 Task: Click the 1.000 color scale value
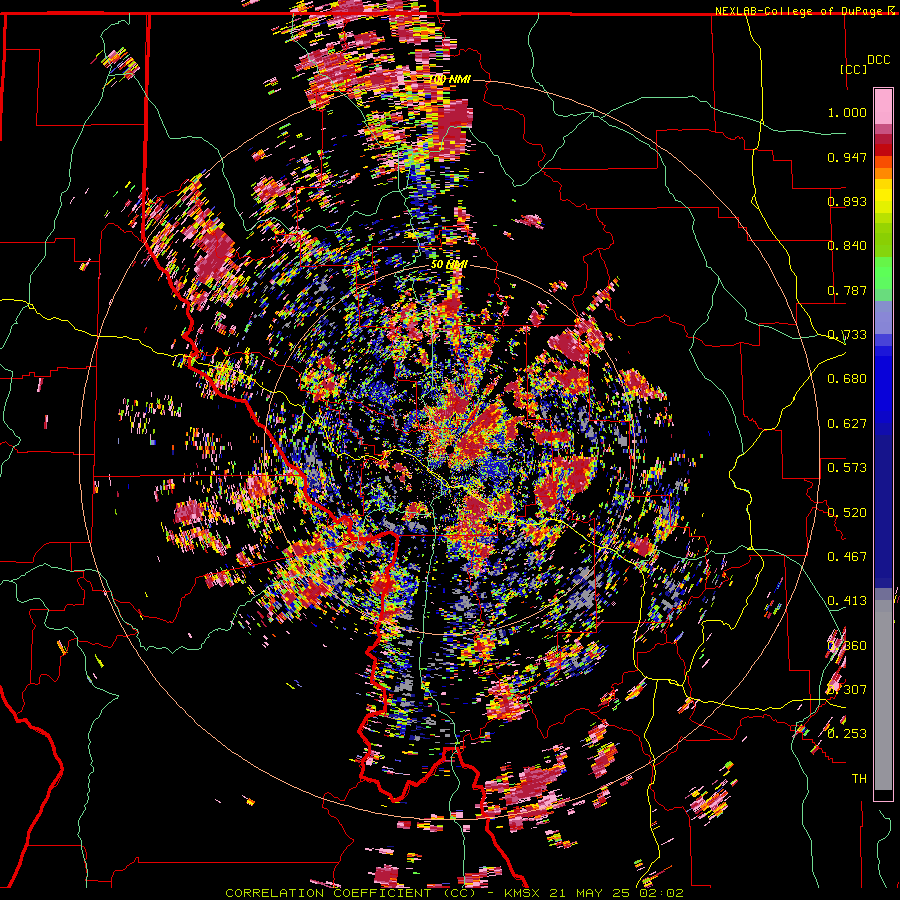[x=847, y=112]
